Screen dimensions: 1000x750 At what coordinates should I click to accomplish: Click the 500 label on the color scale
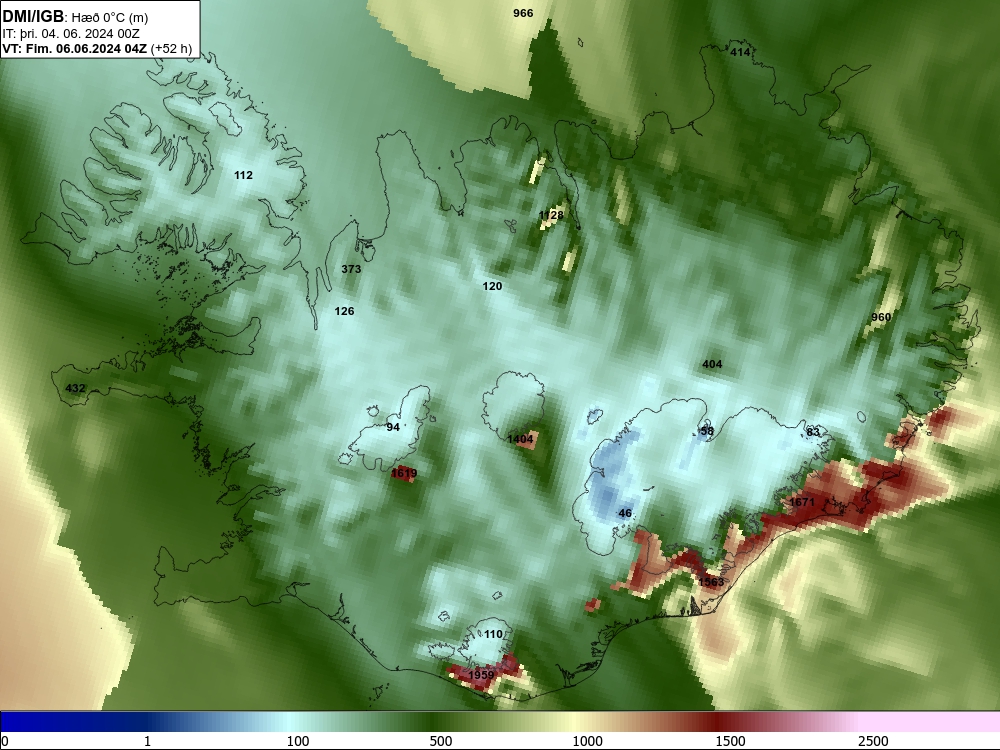coord(441,741)
